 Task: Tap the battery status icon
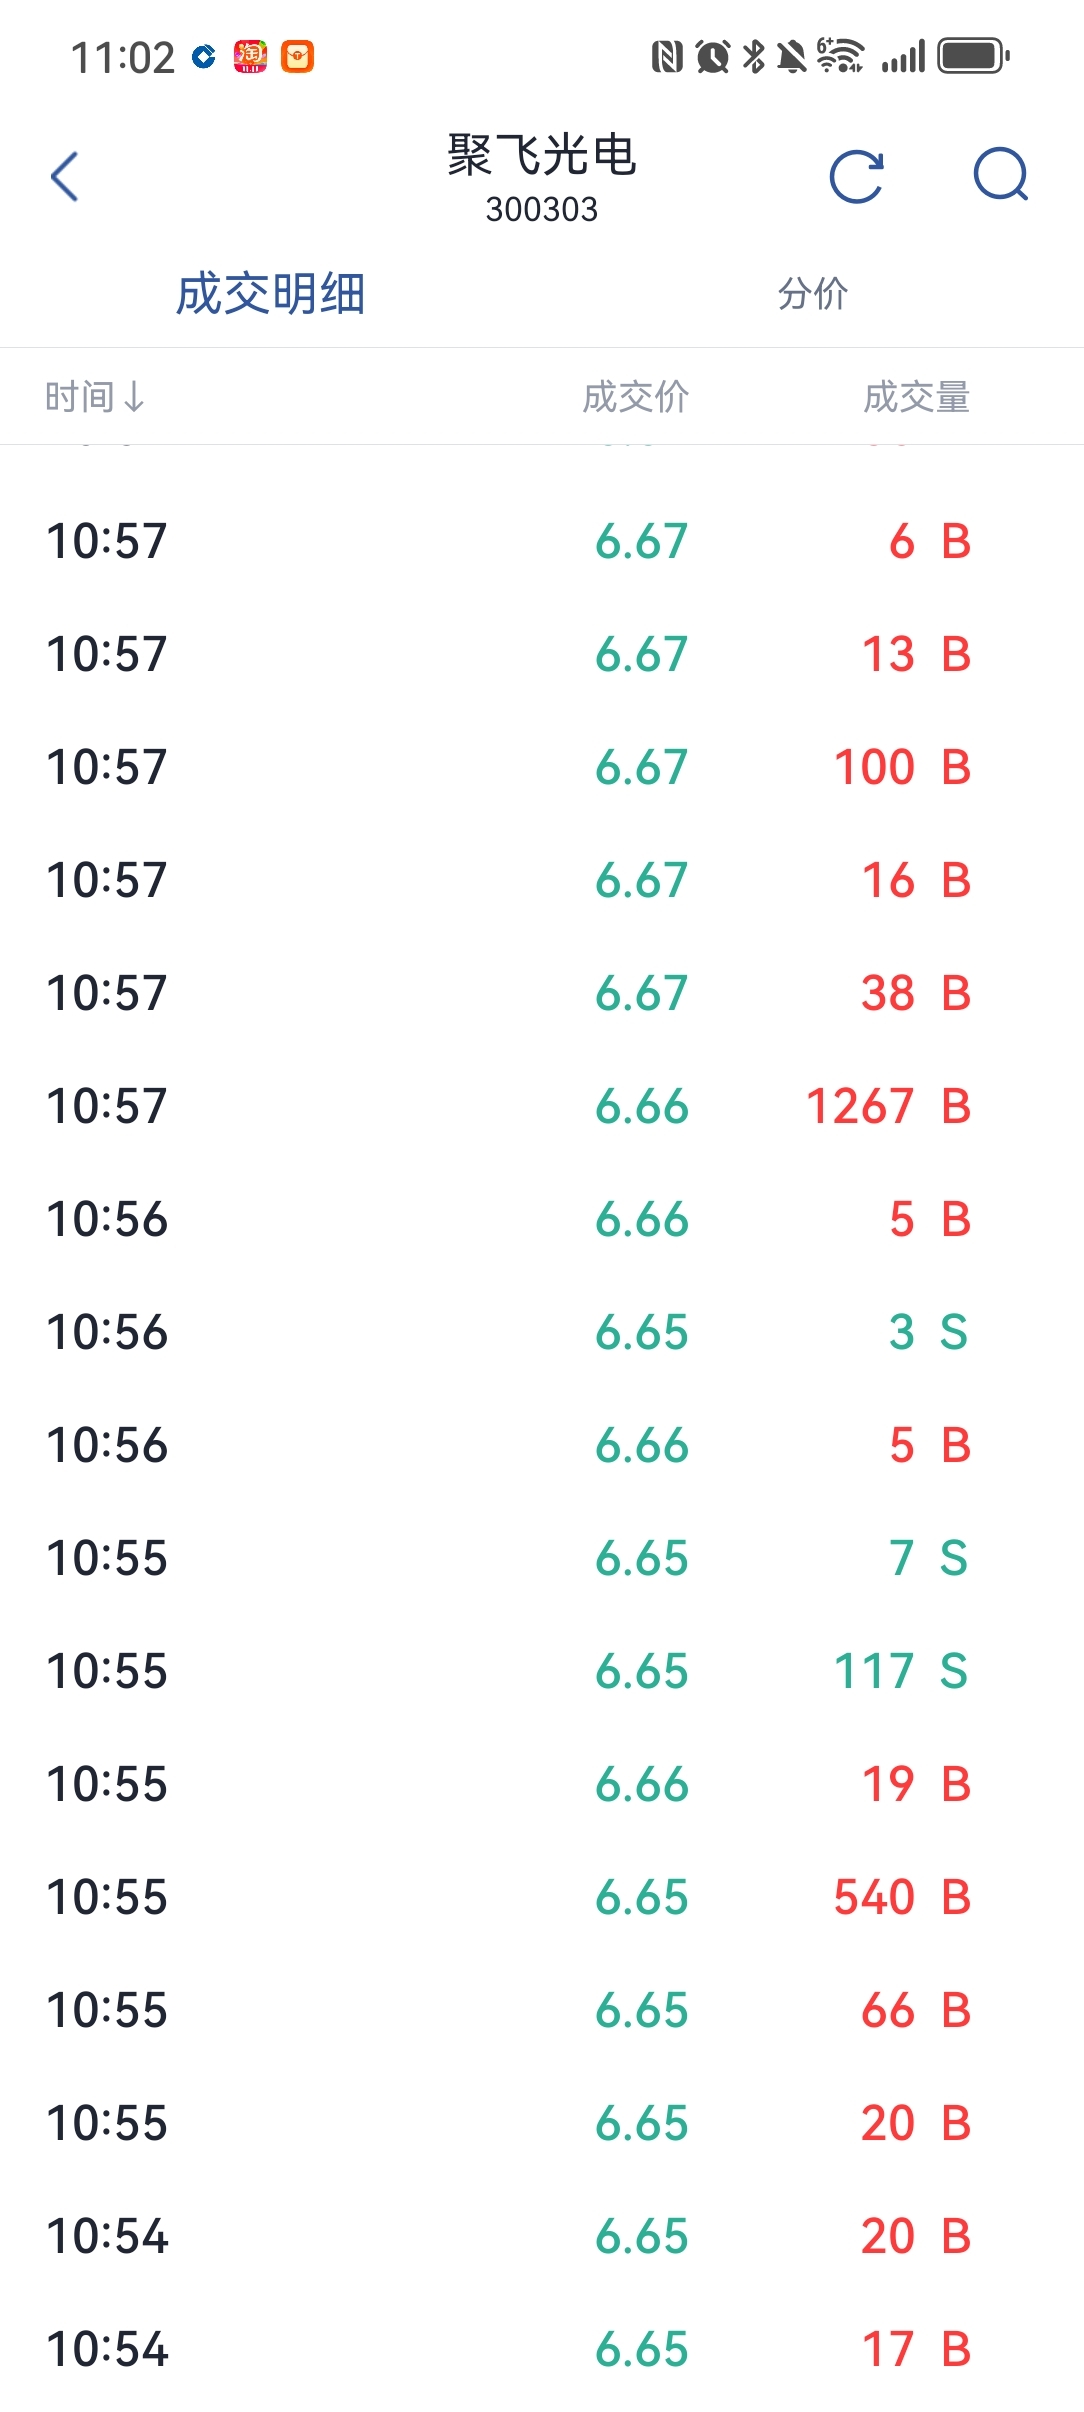pos(972,56)
